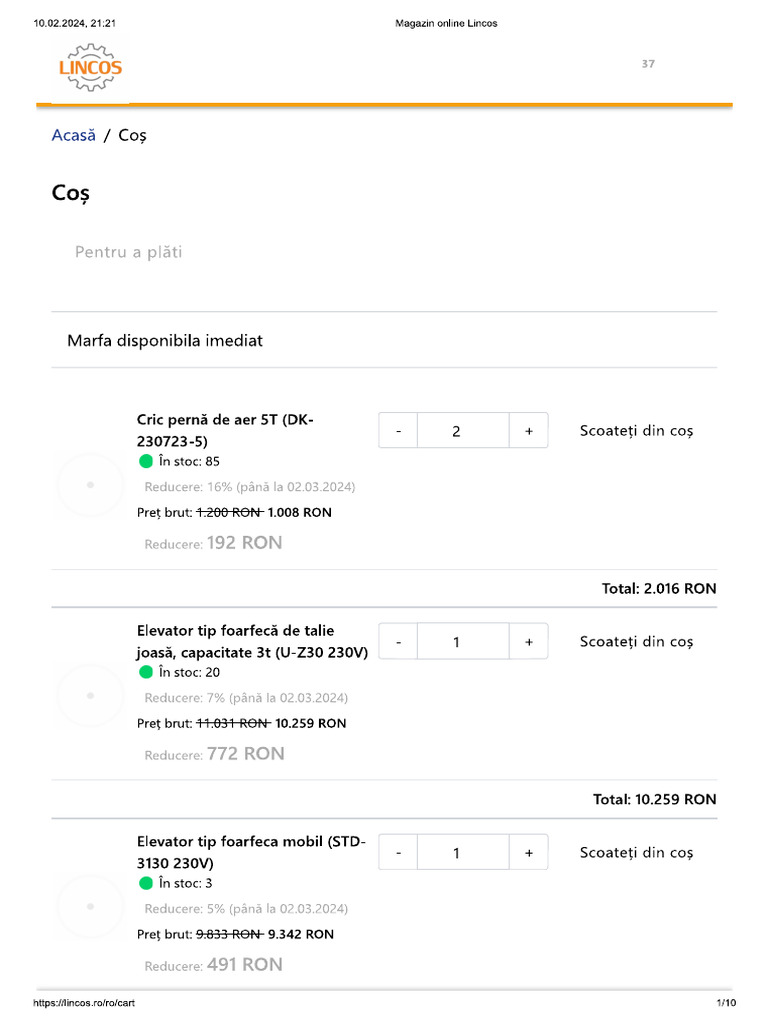This screenshot has width=768, height=1024.
Task: Click the cart counter showing 37
Action: click(x=648, y=64)
